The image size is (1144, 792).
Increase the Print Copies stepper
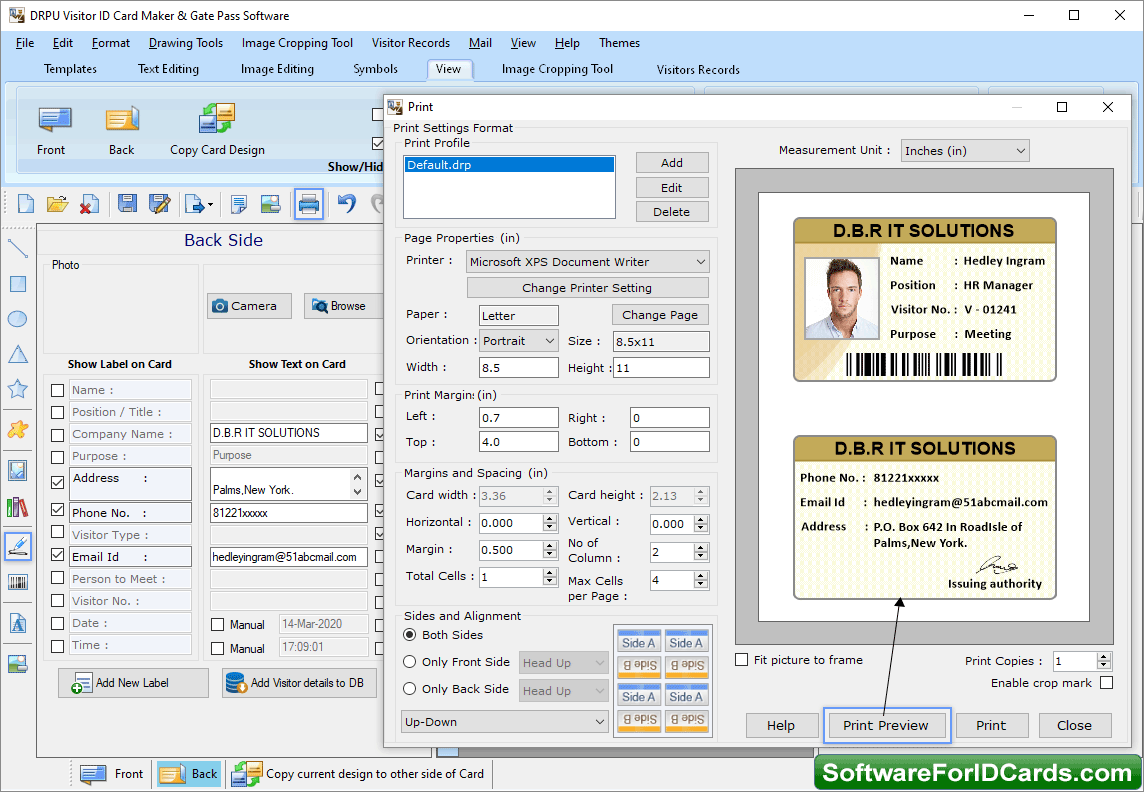coord(1105,657)
